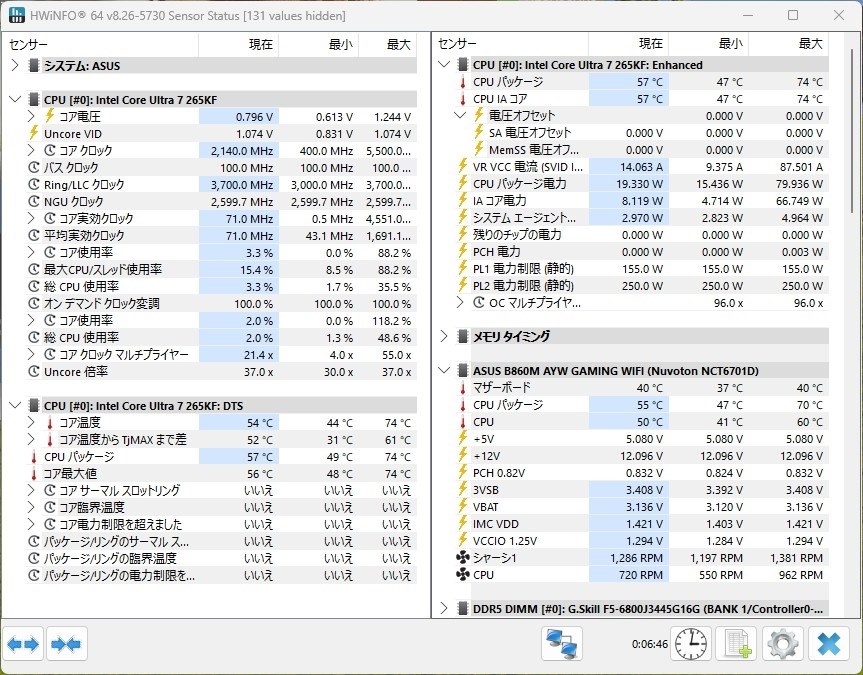Select the 最大CPU/スレッド使用率 row
This screenshot has height=675, width=863.
tap(221, 270)
